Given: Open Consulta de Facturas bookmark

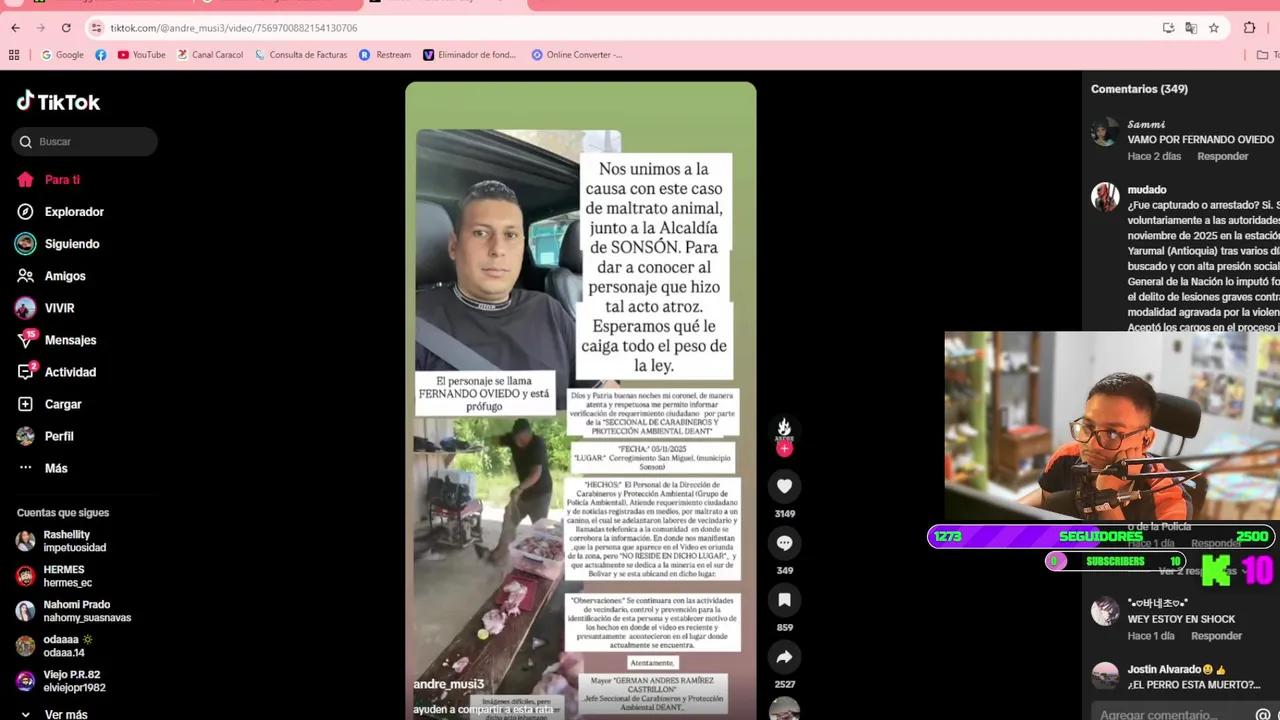Looking at the screenshot, I should (x=301, y=55).
